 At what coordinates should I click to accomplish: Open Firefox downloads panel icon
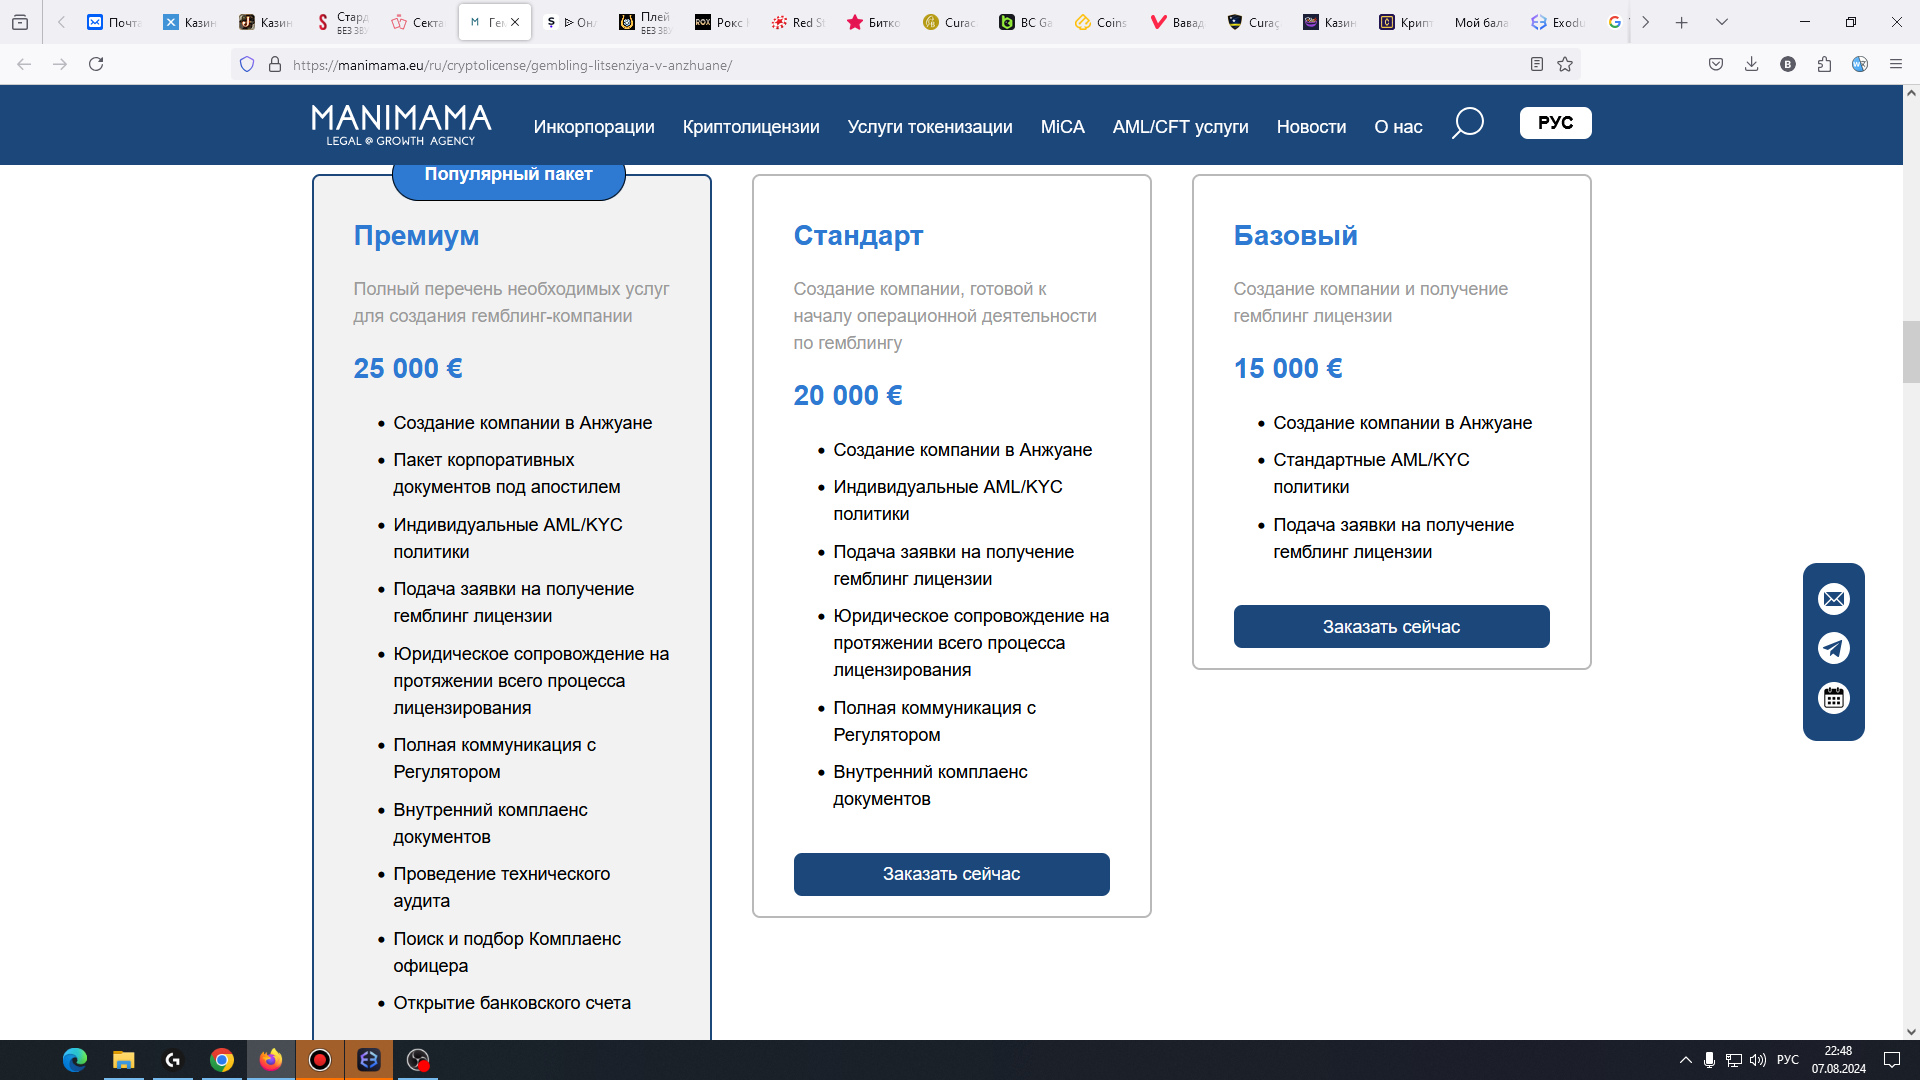click(x=1751, y=64)
